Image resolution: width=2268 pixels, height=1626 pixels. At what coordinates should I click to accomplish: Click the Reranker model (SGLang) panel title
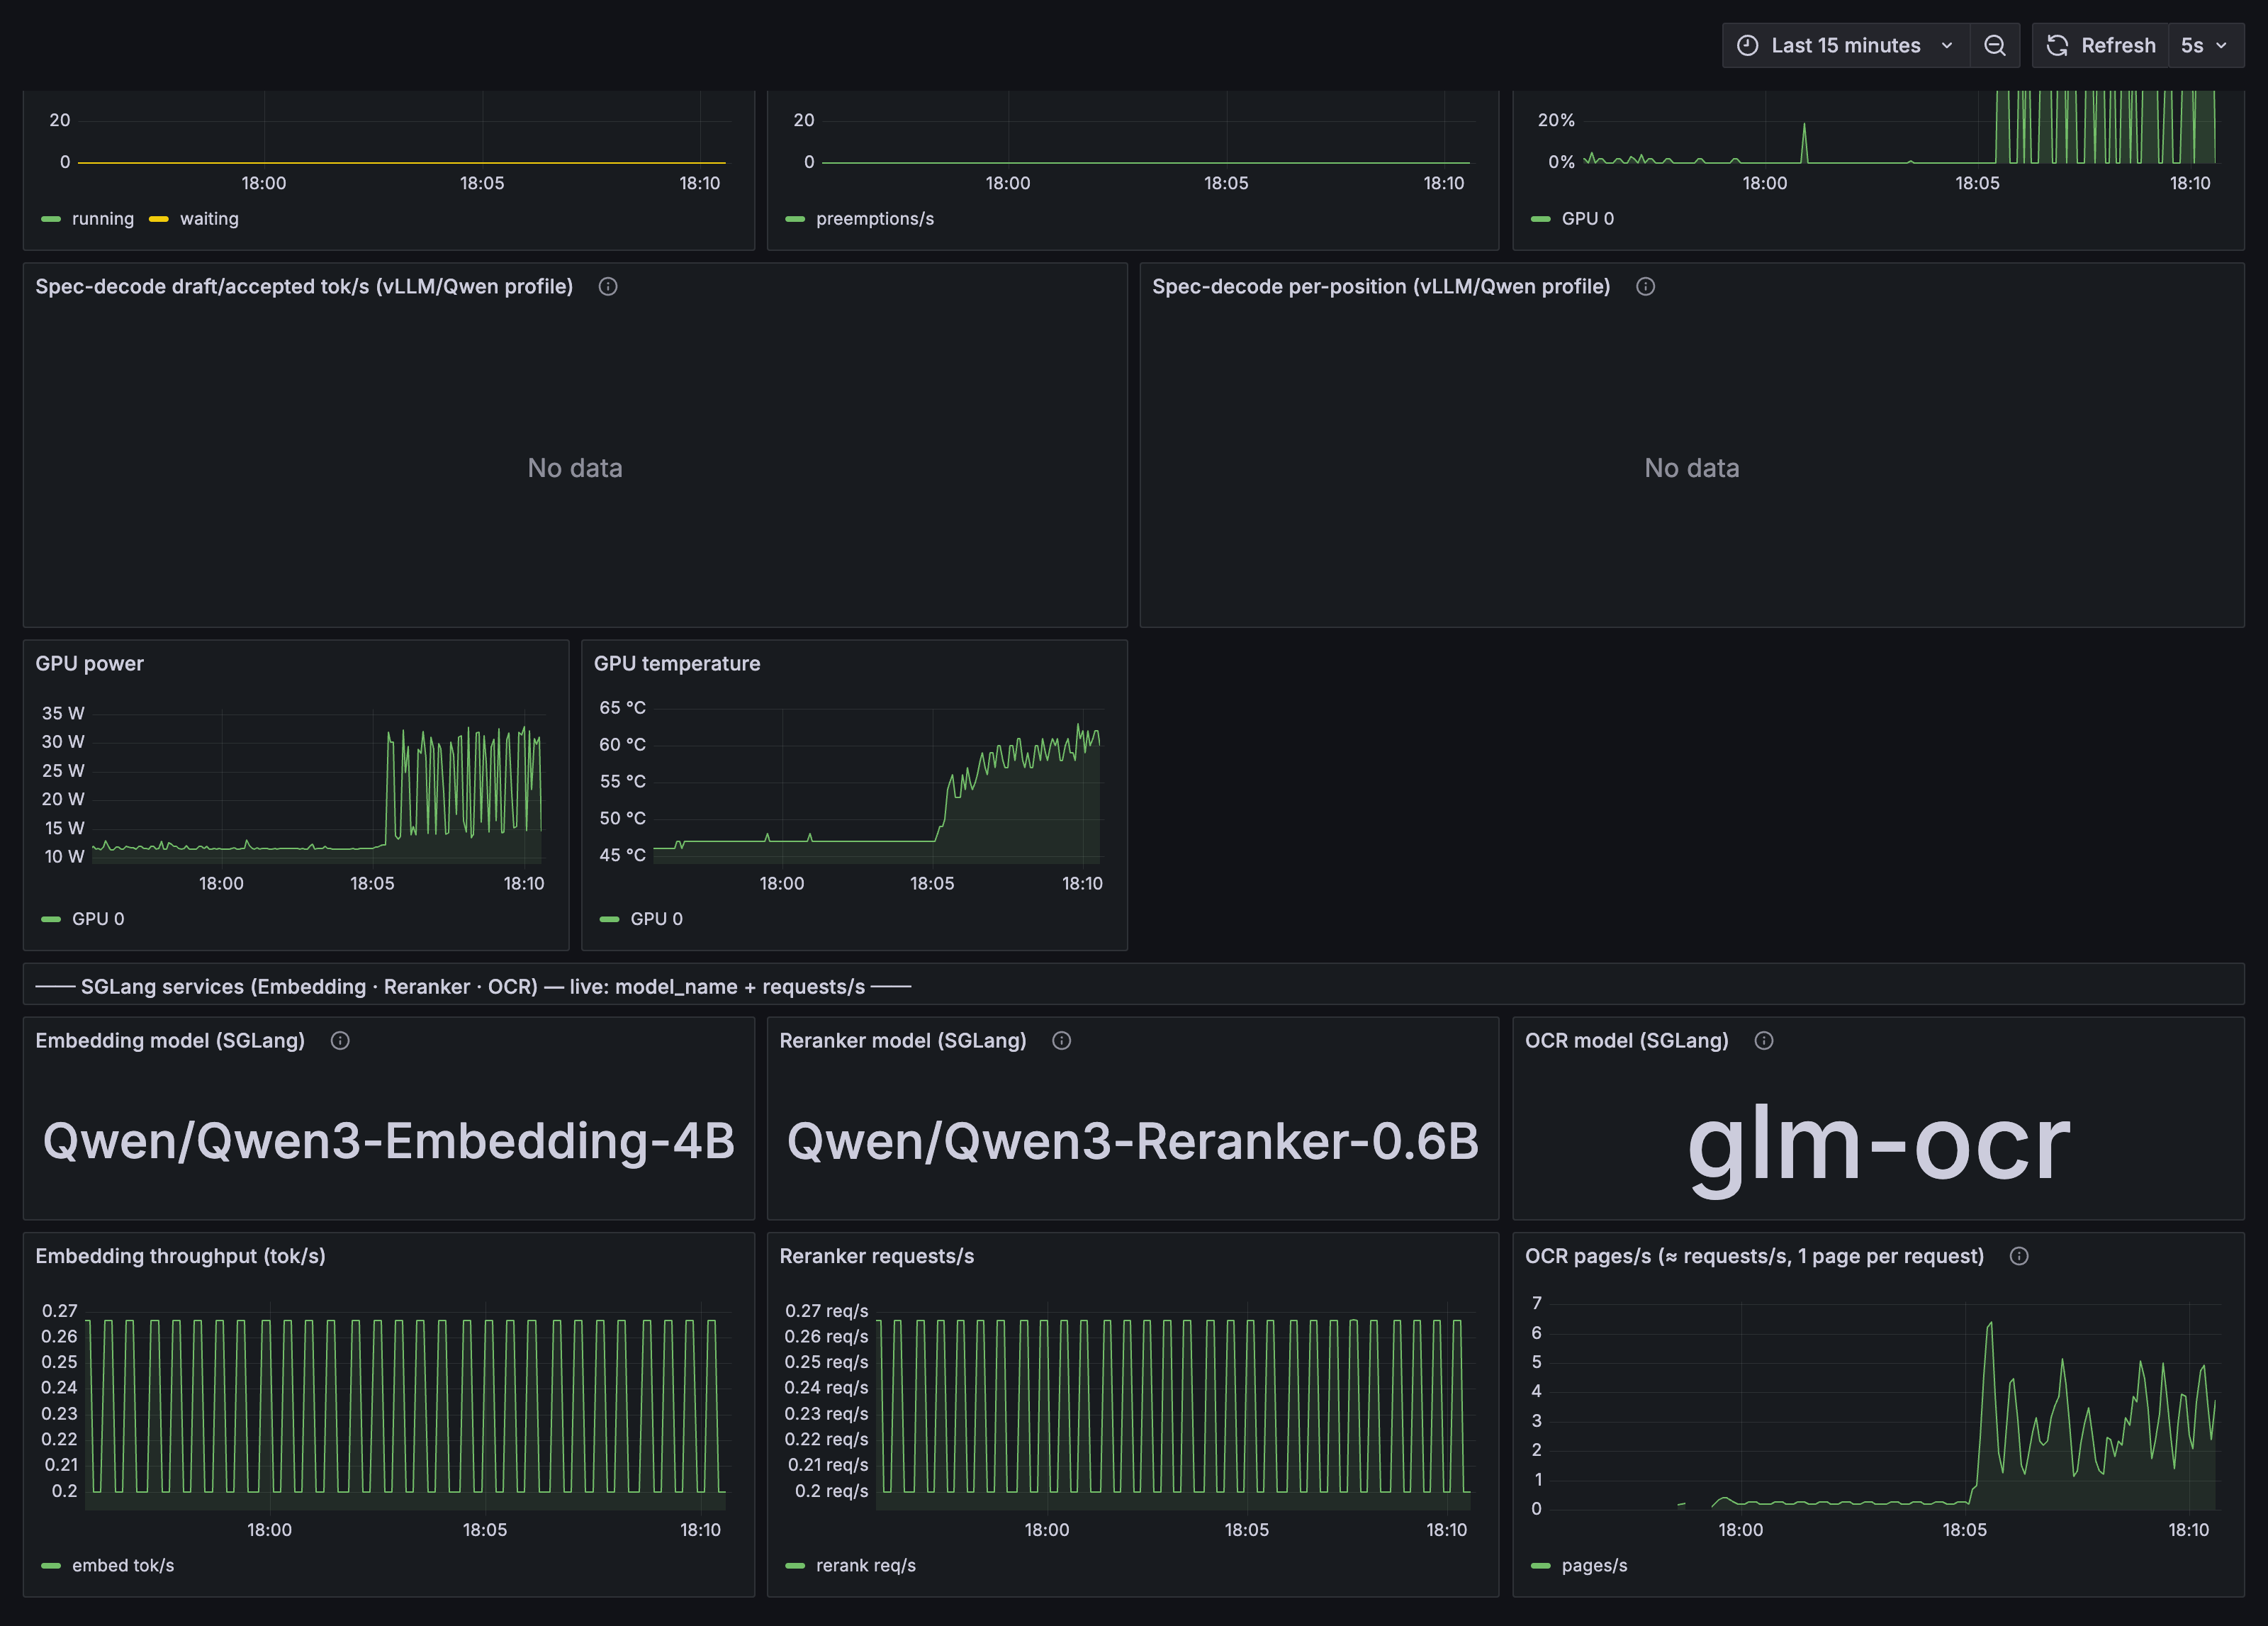coord(903,1041)
